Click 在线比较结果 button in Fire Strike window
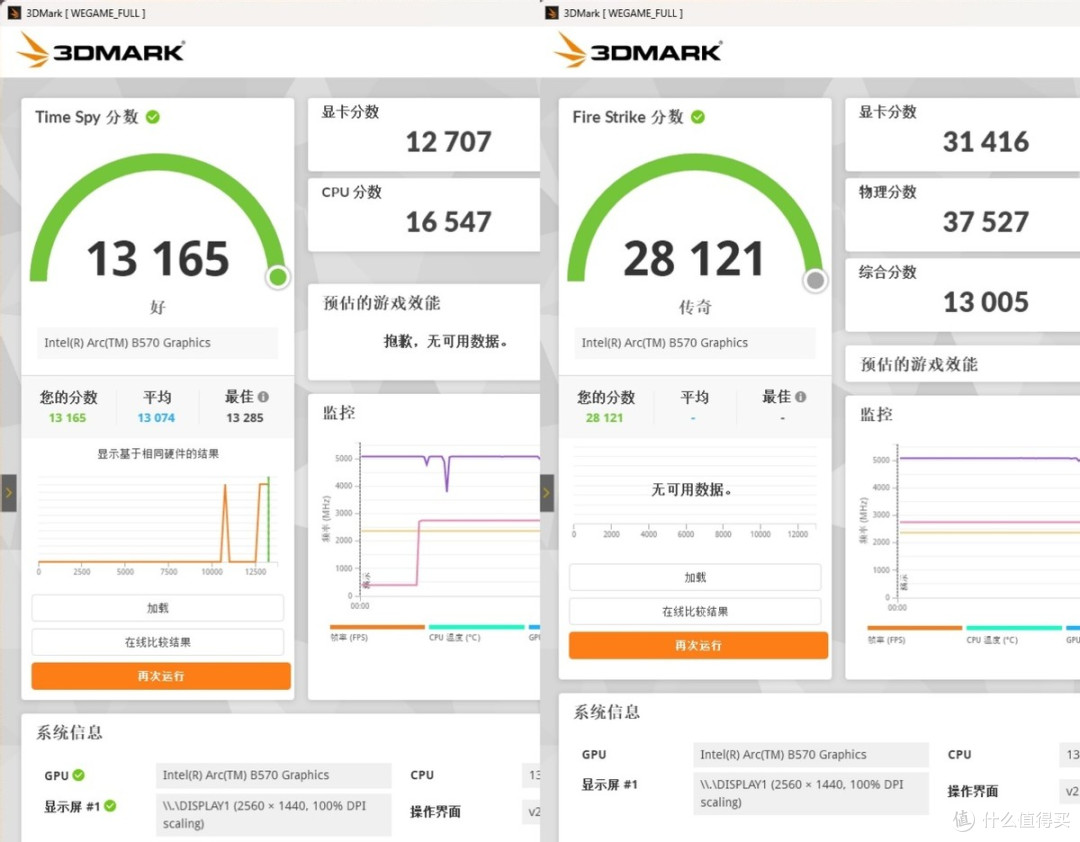1080x842 pixels. click(x=695, y=611)
